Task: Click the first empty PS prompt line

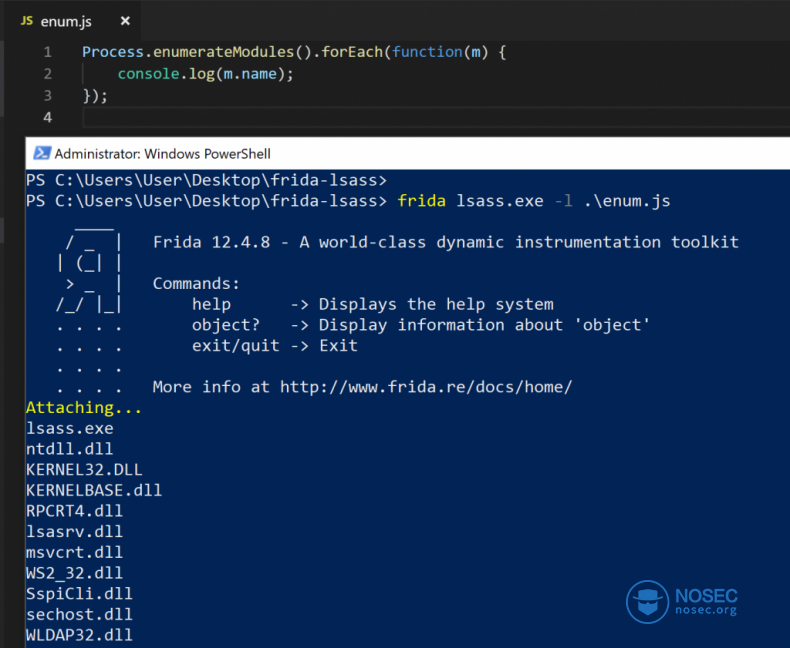Action: point(207,180)
